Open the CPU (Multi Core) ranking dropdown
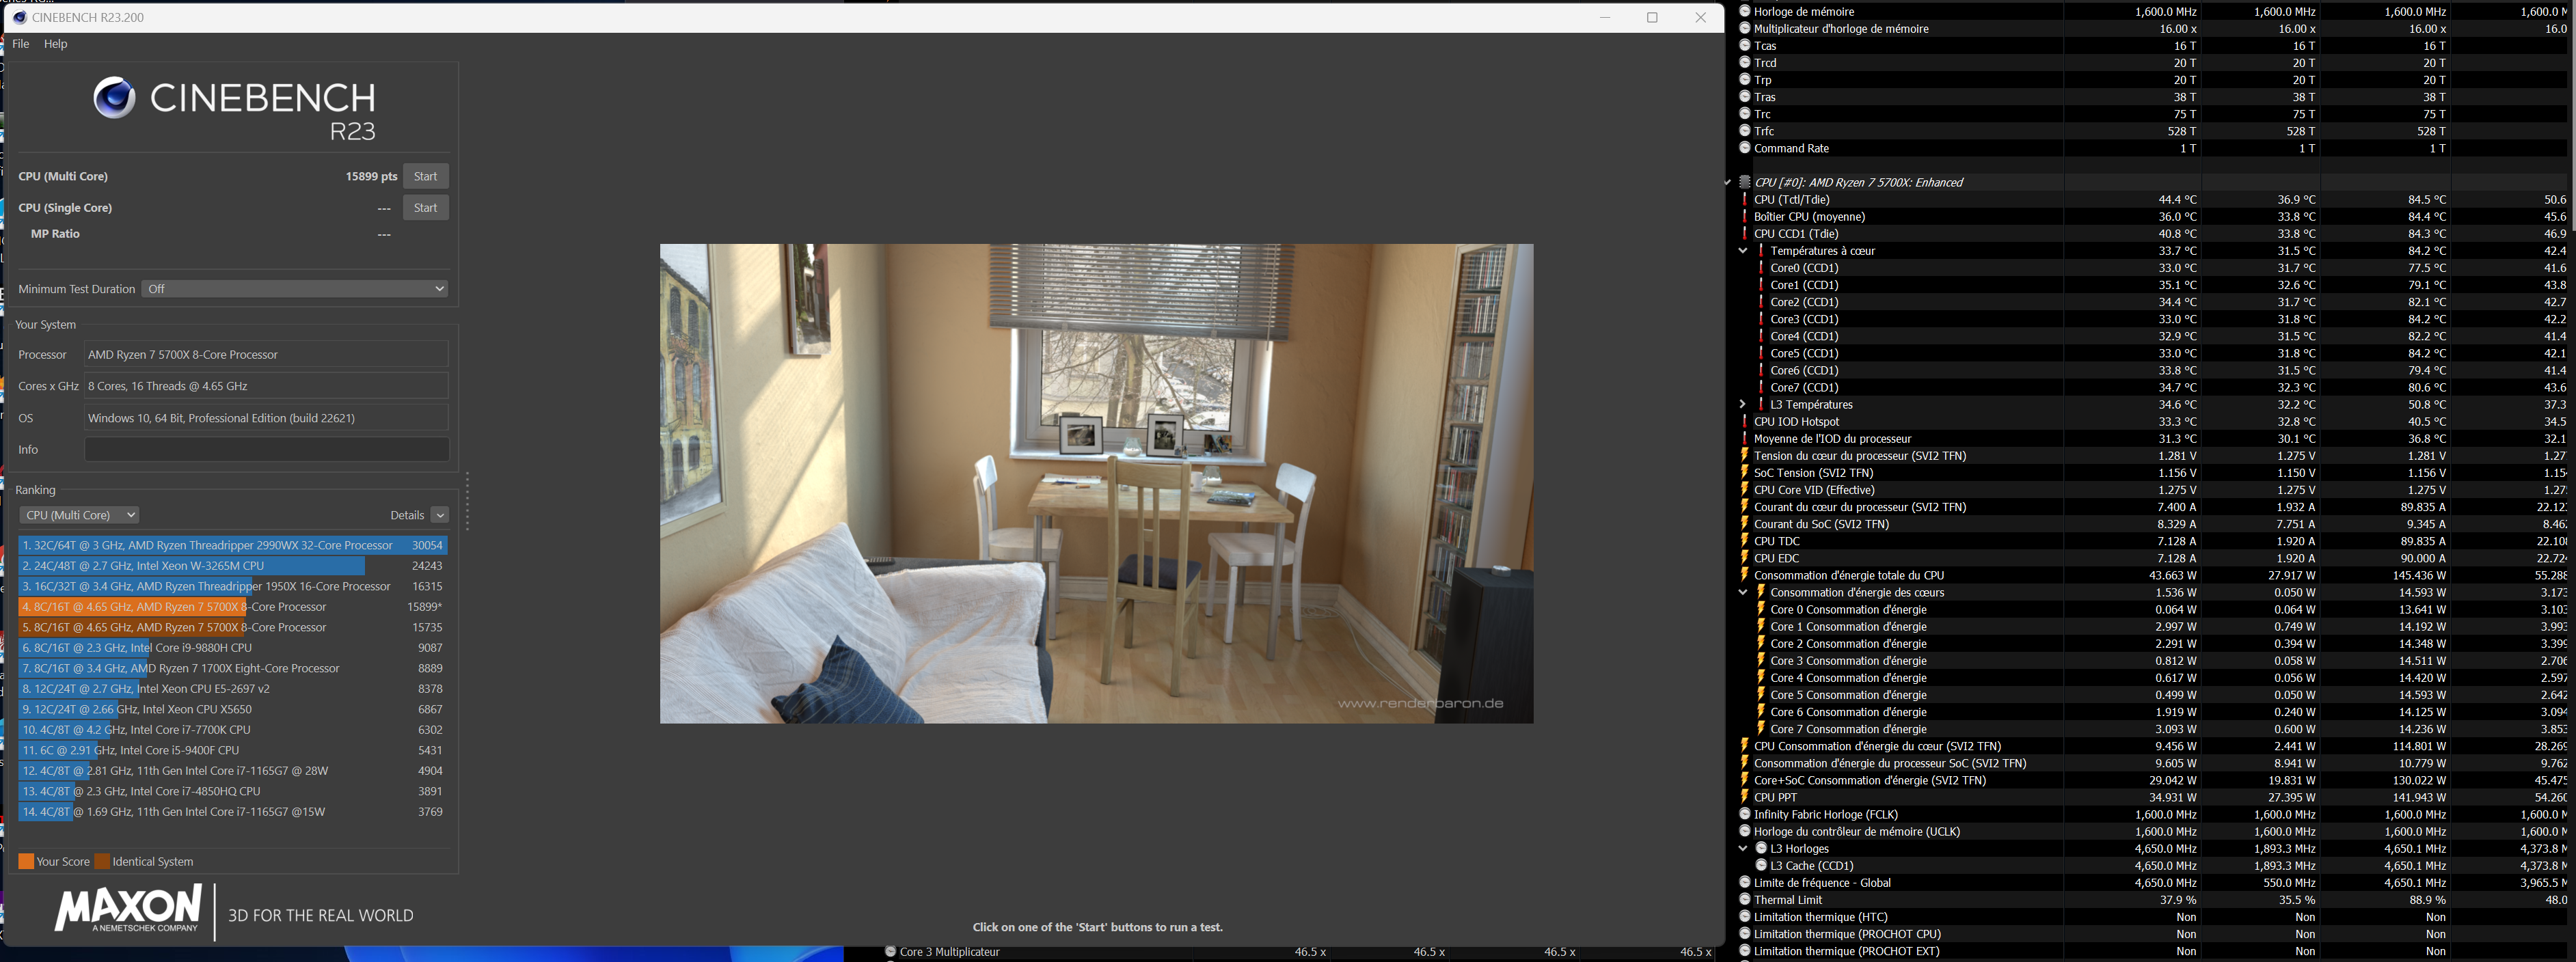2576x962 pixels. point(79,515)
